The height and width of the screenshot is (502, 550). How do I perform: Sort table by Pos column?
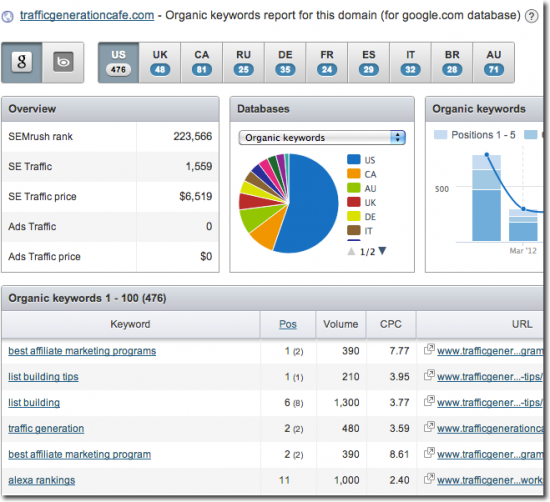tap(288, 324)
